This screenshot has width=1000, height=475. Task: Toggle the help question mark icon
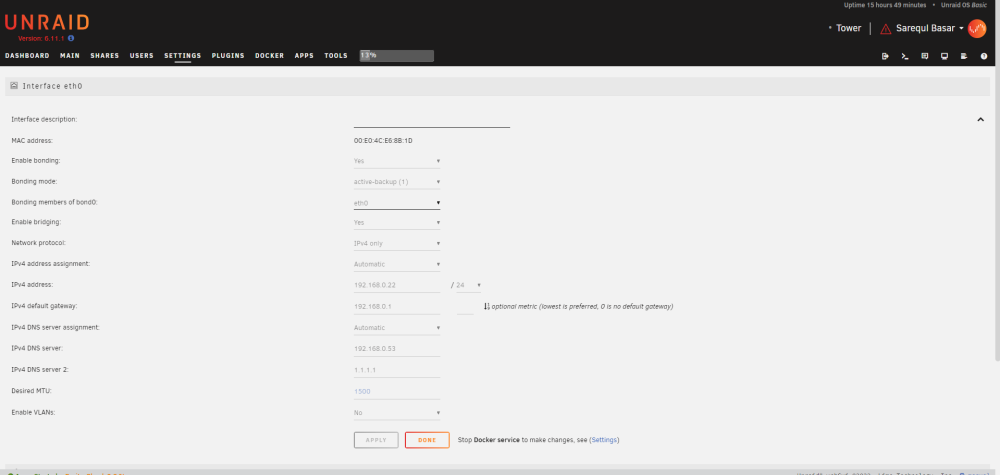(984, 56)
